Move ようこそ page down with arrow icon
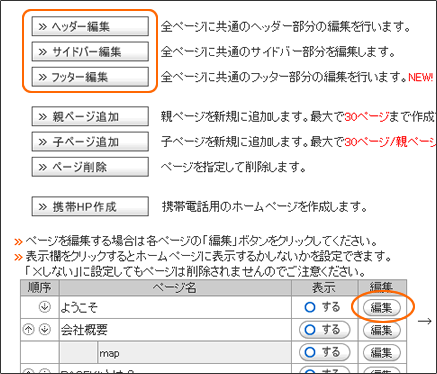The height and width of the screenshot is (374, 437). [x=45, y=307]
